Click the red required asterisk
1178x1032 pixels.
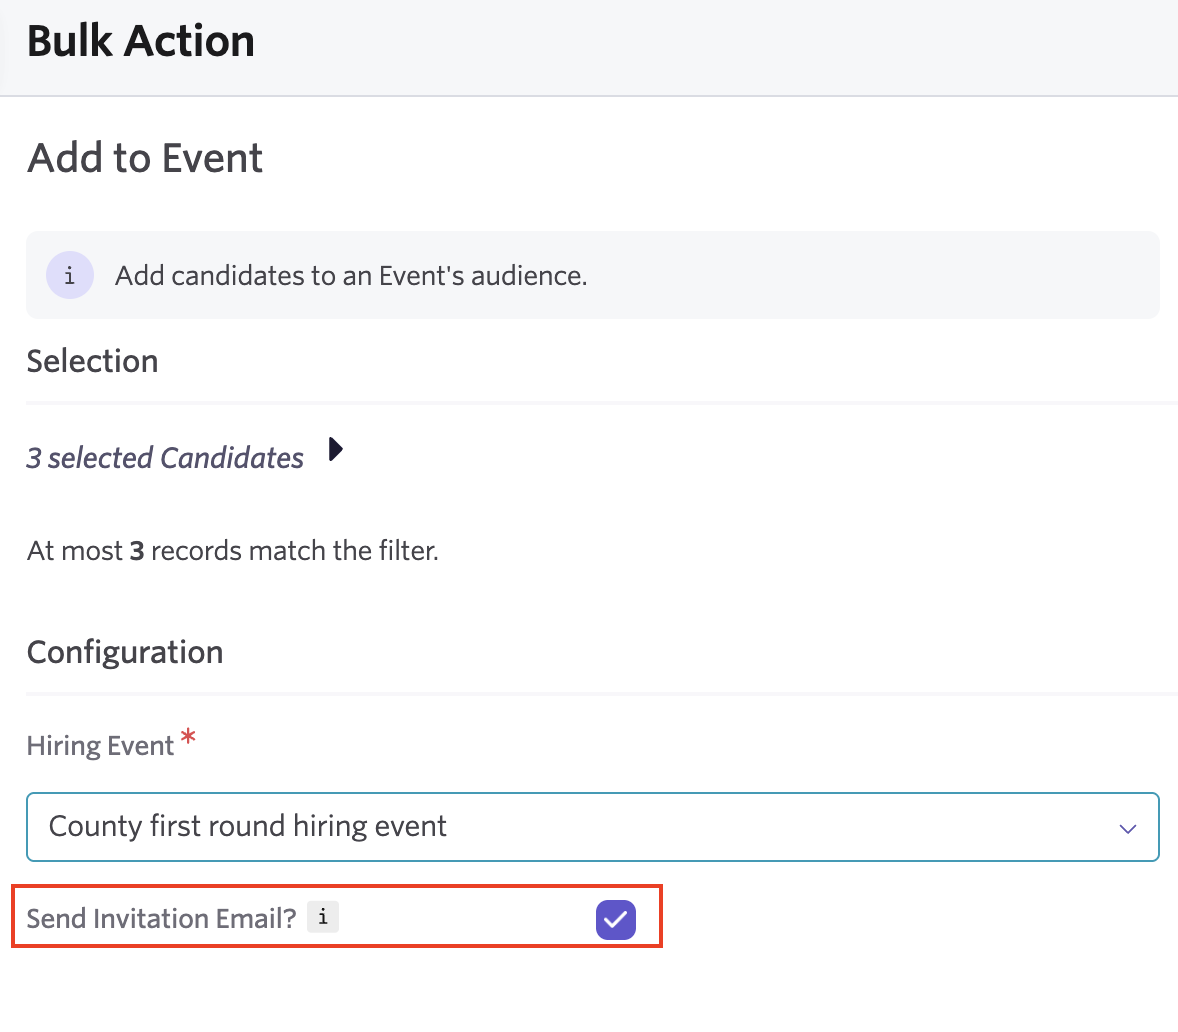pos(188,737)
